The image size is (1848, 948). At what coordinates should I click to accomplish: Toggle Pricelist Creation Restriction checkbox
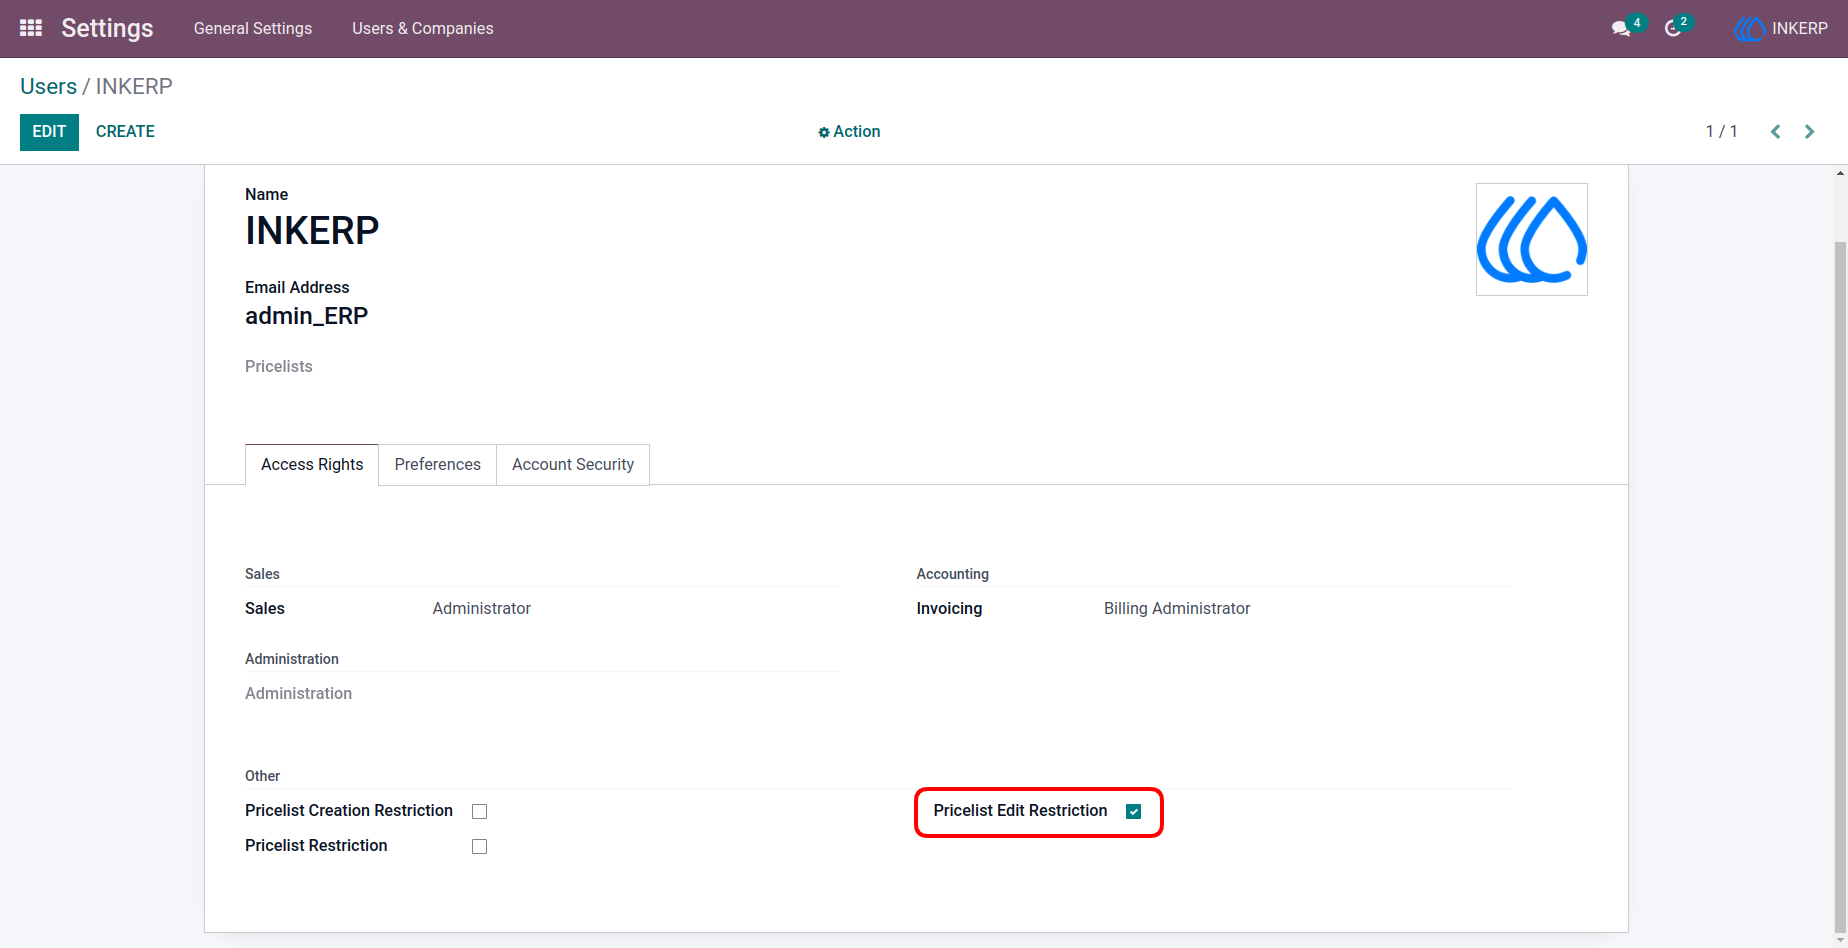[480, 811]
